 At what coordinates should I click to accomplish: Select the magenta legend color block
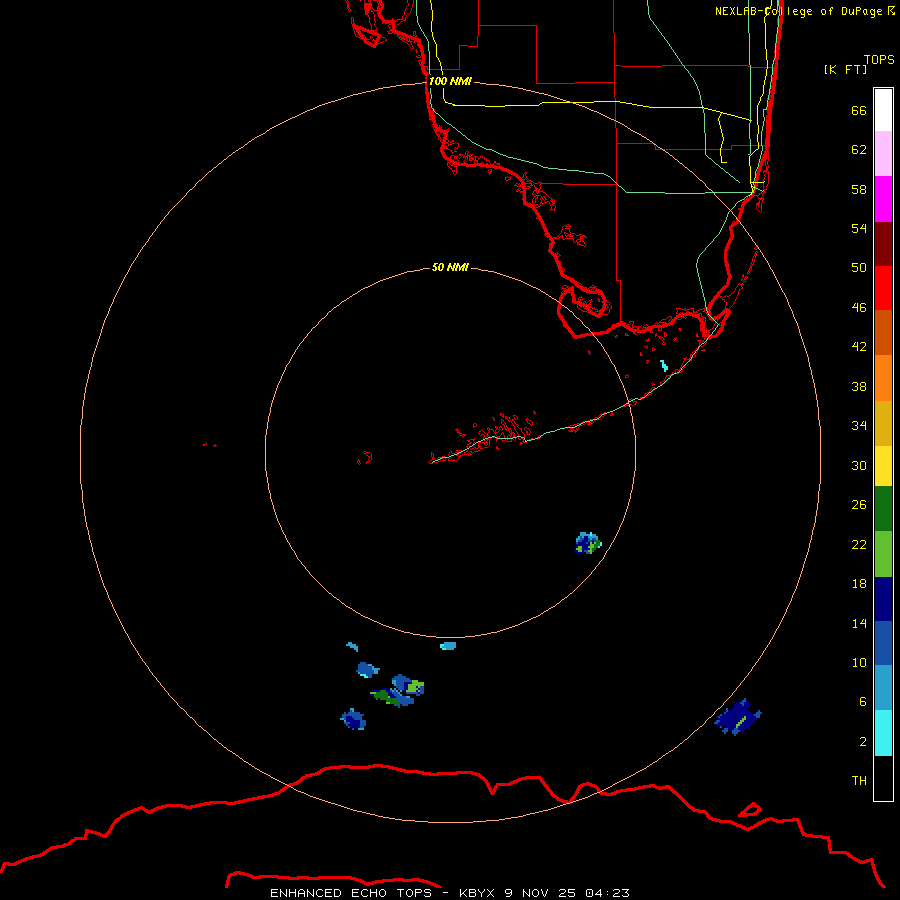[x=883, y=199]
